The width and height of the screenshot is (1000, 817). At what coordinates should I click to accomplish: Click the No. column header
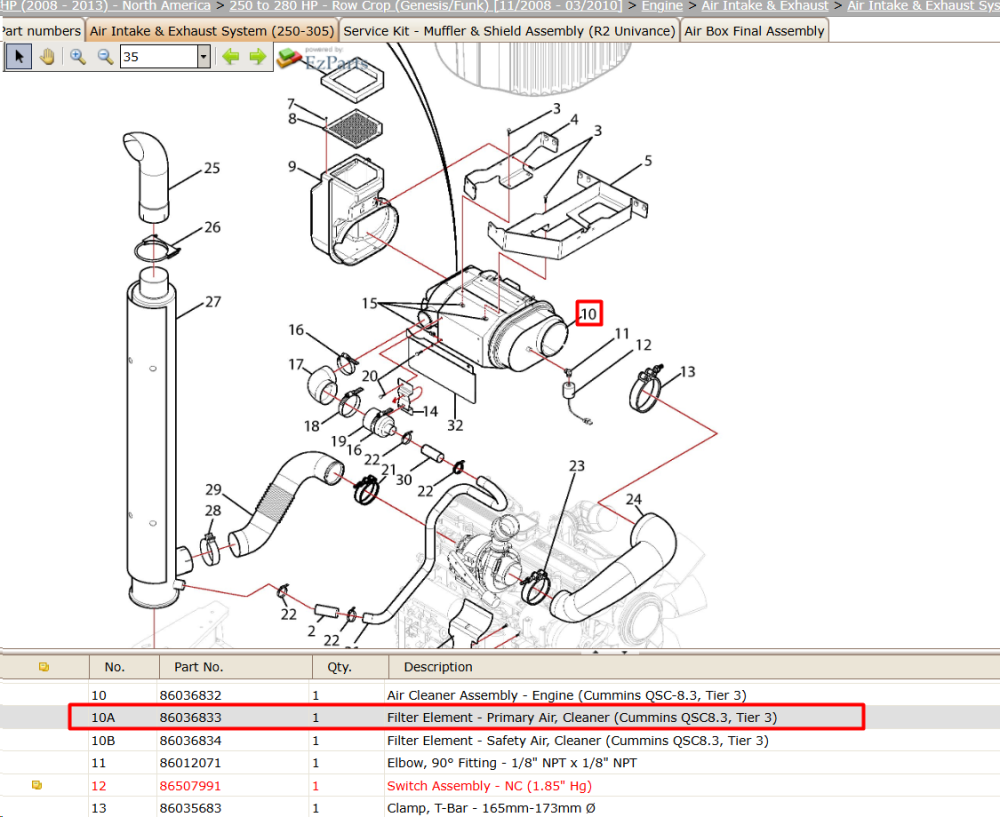click(115, 666)
